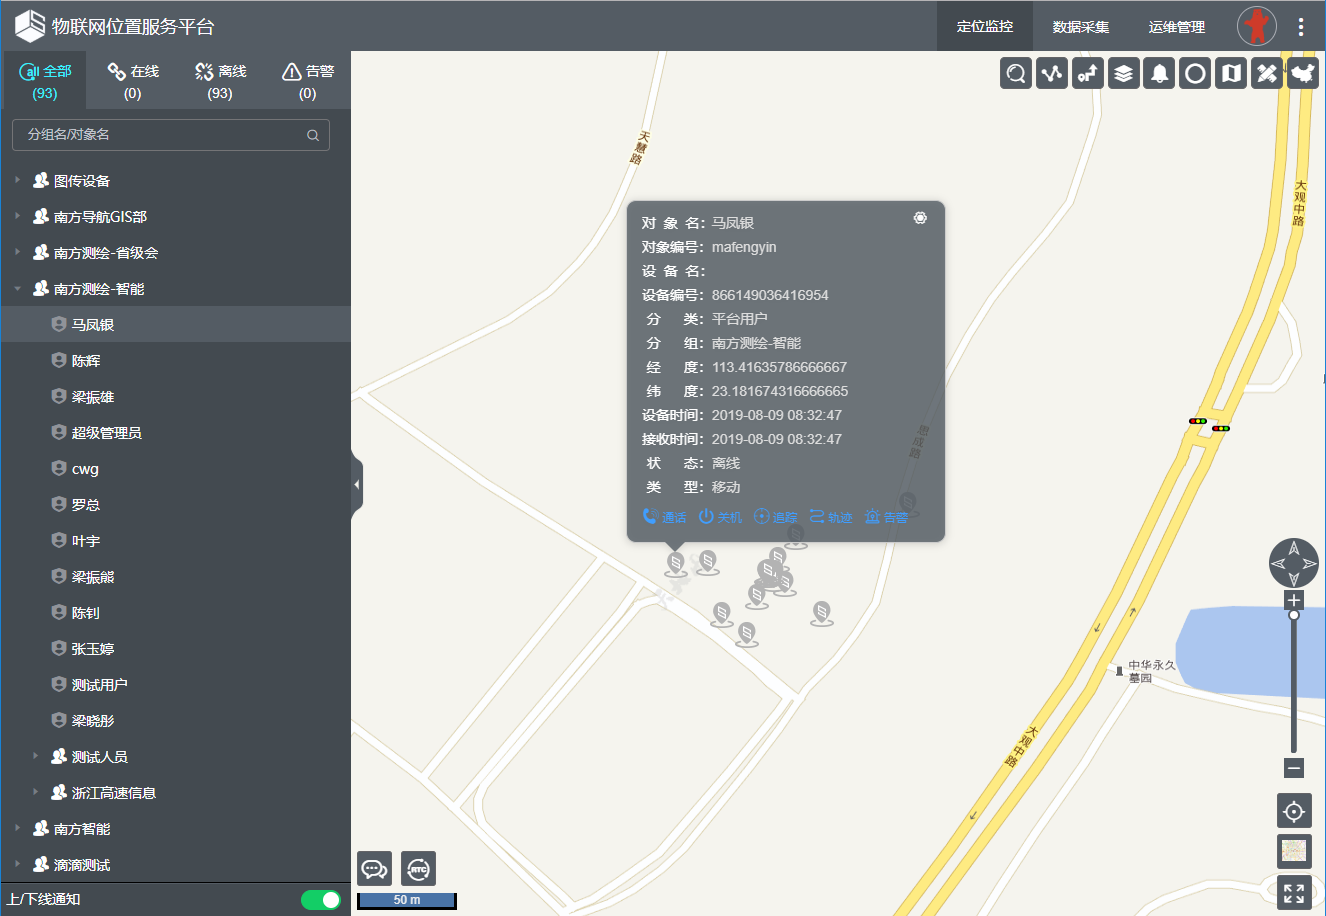Expand the 测试人员 subgroup

36,757
